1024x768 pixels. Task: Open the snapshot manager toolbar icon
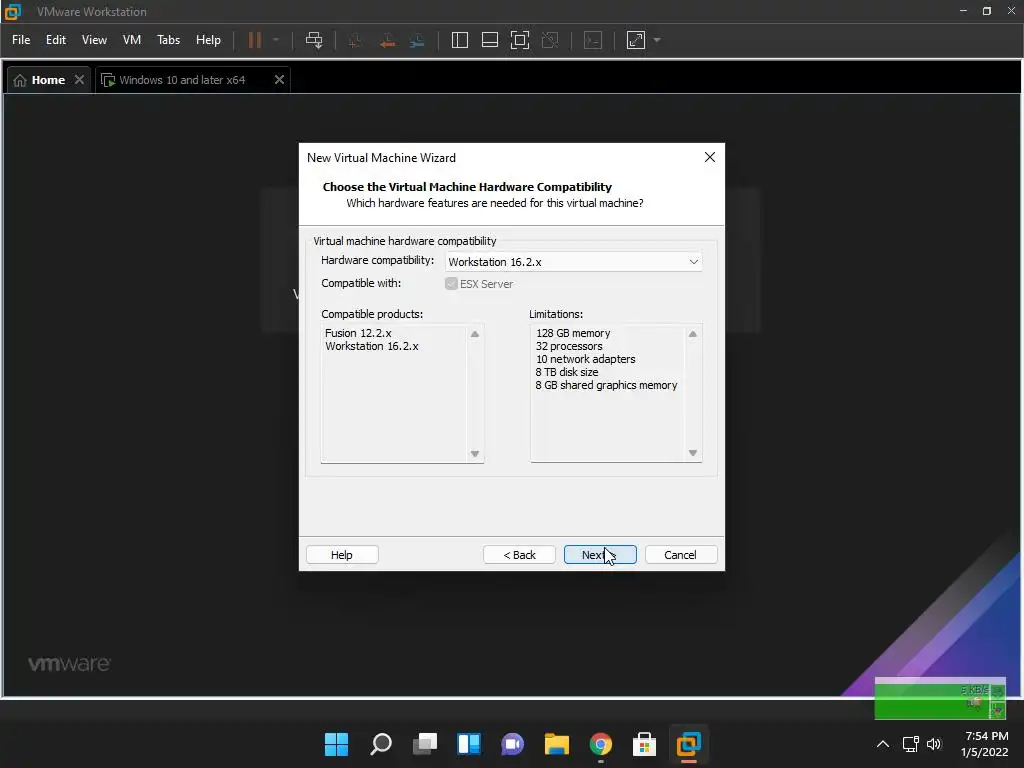click(417, 40)
